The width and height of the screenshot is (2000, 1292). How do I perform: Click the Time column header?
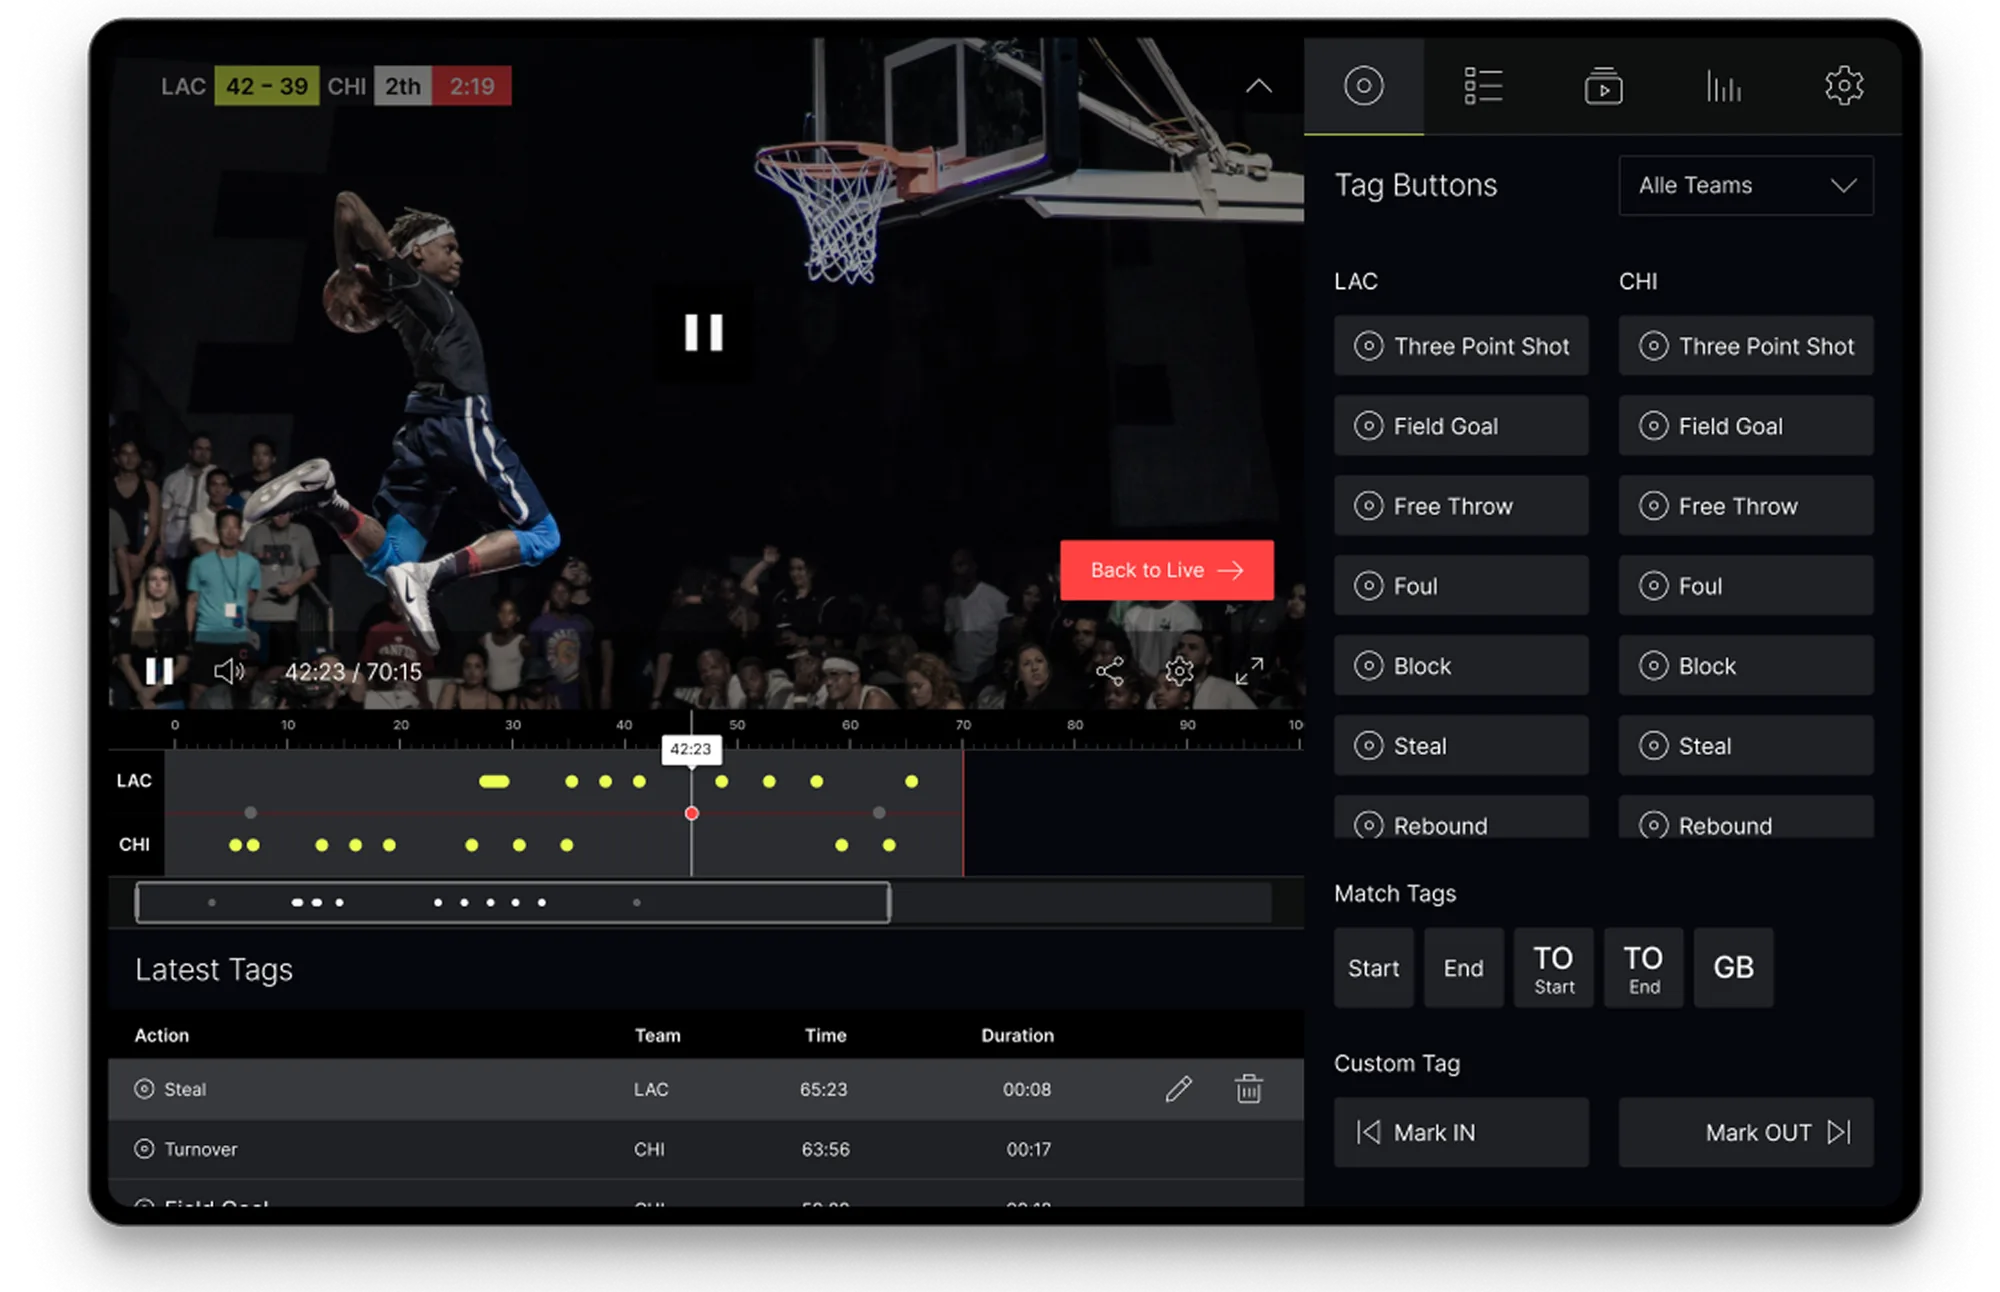point(826,1035)
